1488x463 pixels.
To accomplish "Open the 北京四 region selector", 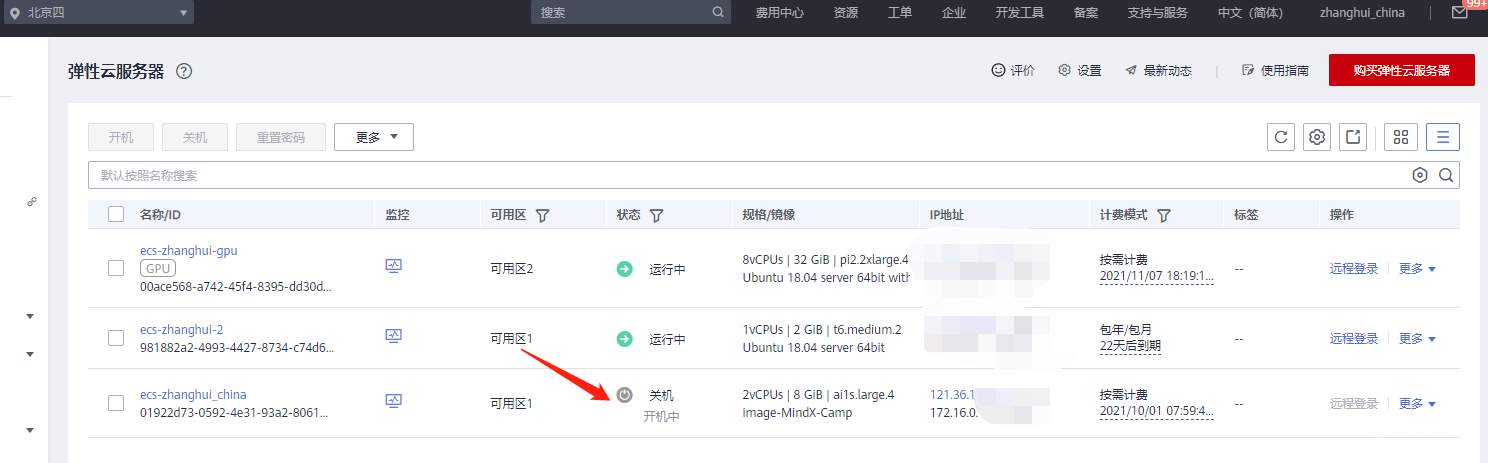I will (x=98, y=13).
